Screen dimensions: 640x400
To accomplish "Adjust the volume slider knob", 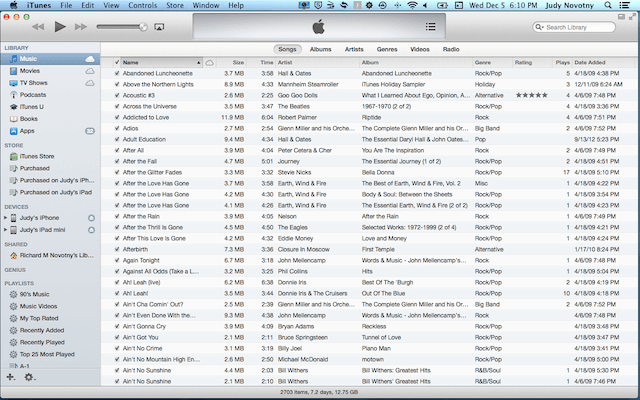I will coord(143,27).
